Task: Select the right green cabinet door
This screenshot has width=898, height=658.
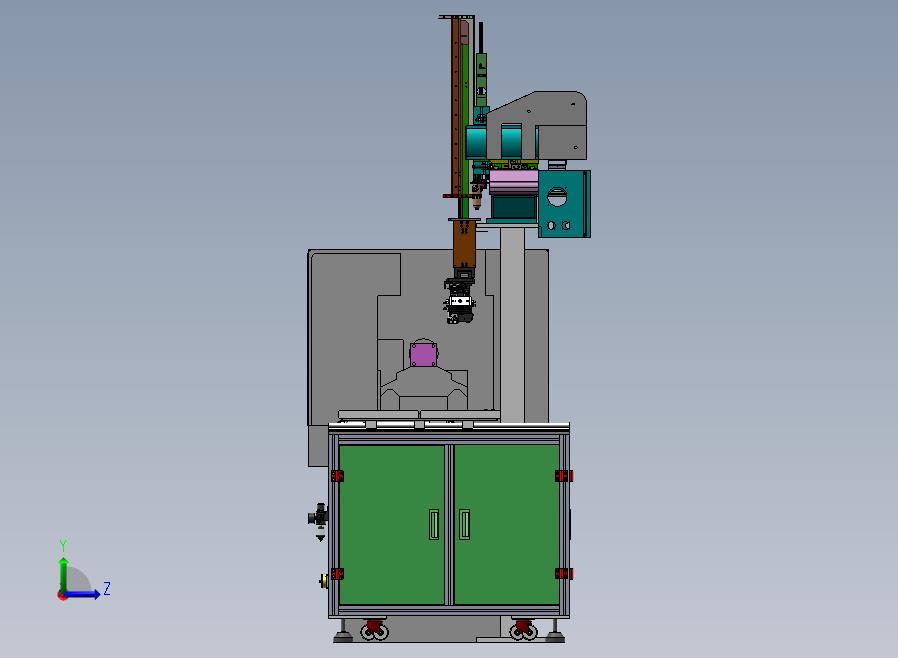Action: pos(507,525)
